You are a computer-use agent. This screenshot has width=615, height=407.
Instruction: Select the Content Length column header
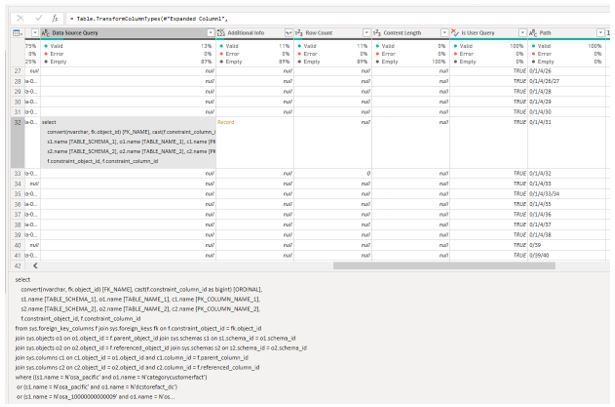pos(408,34)
